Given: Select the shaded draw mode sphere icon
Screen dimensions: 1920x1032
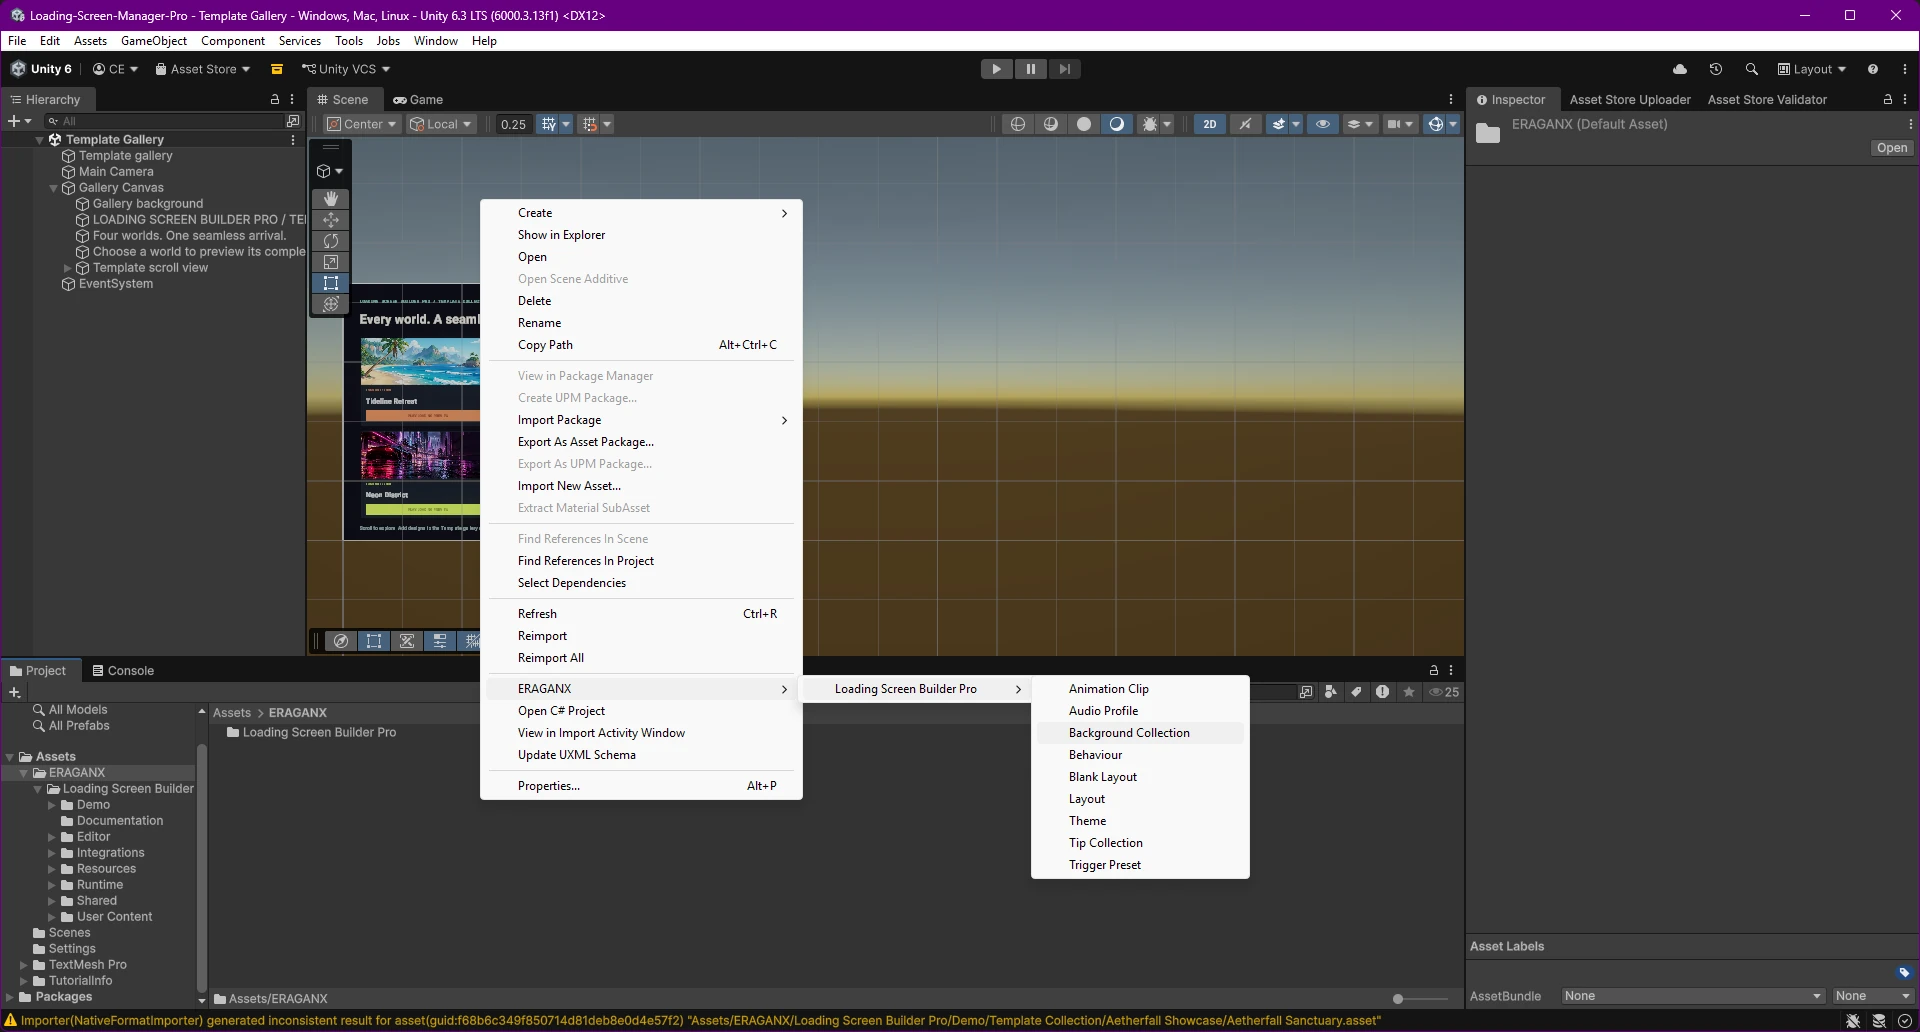Looking at the screenshot, I should 1084,124.
